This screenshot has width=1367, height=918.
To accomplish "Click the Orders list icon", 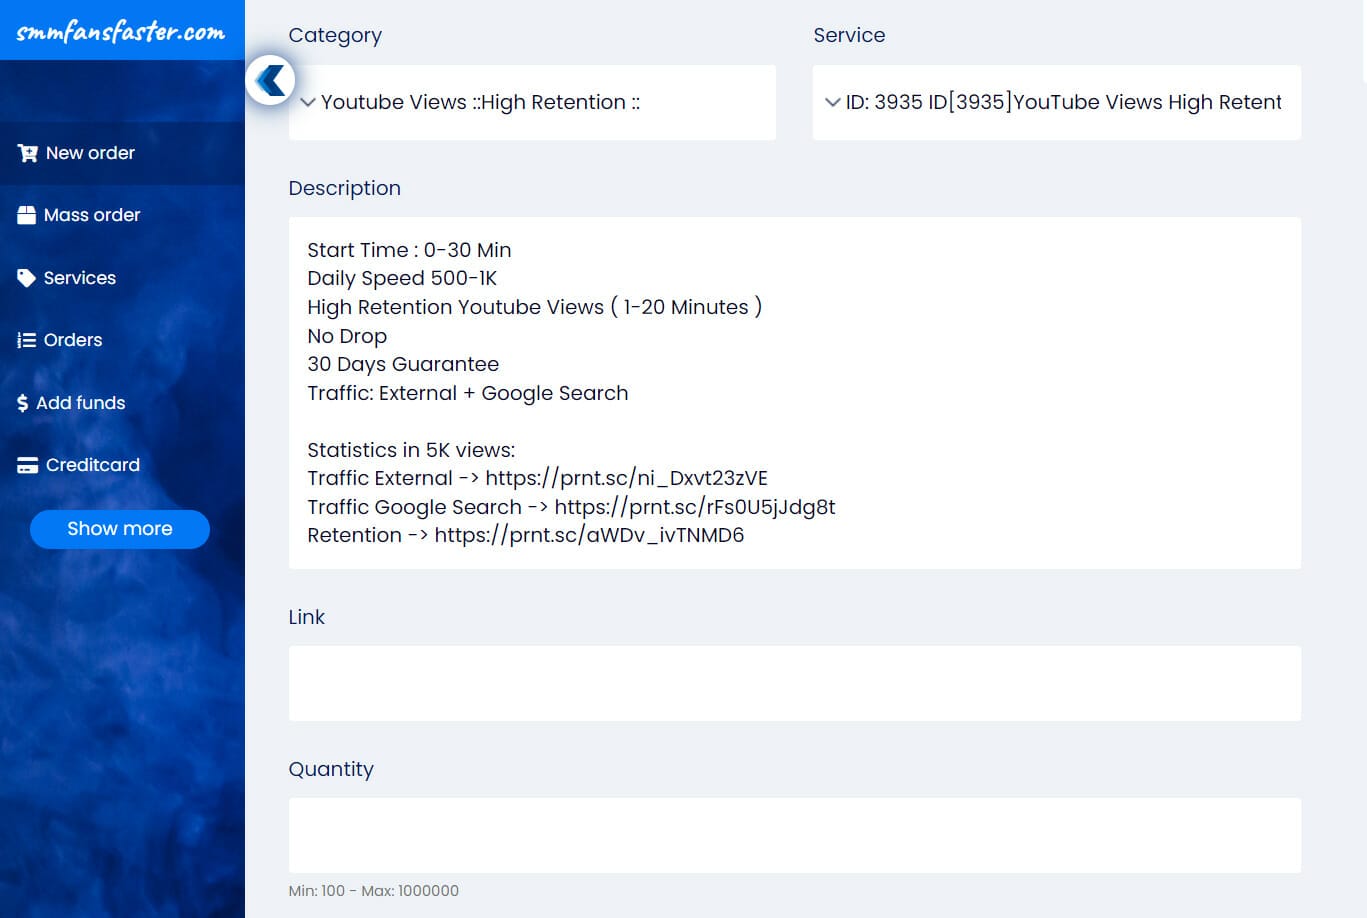I will coord(26,340).
